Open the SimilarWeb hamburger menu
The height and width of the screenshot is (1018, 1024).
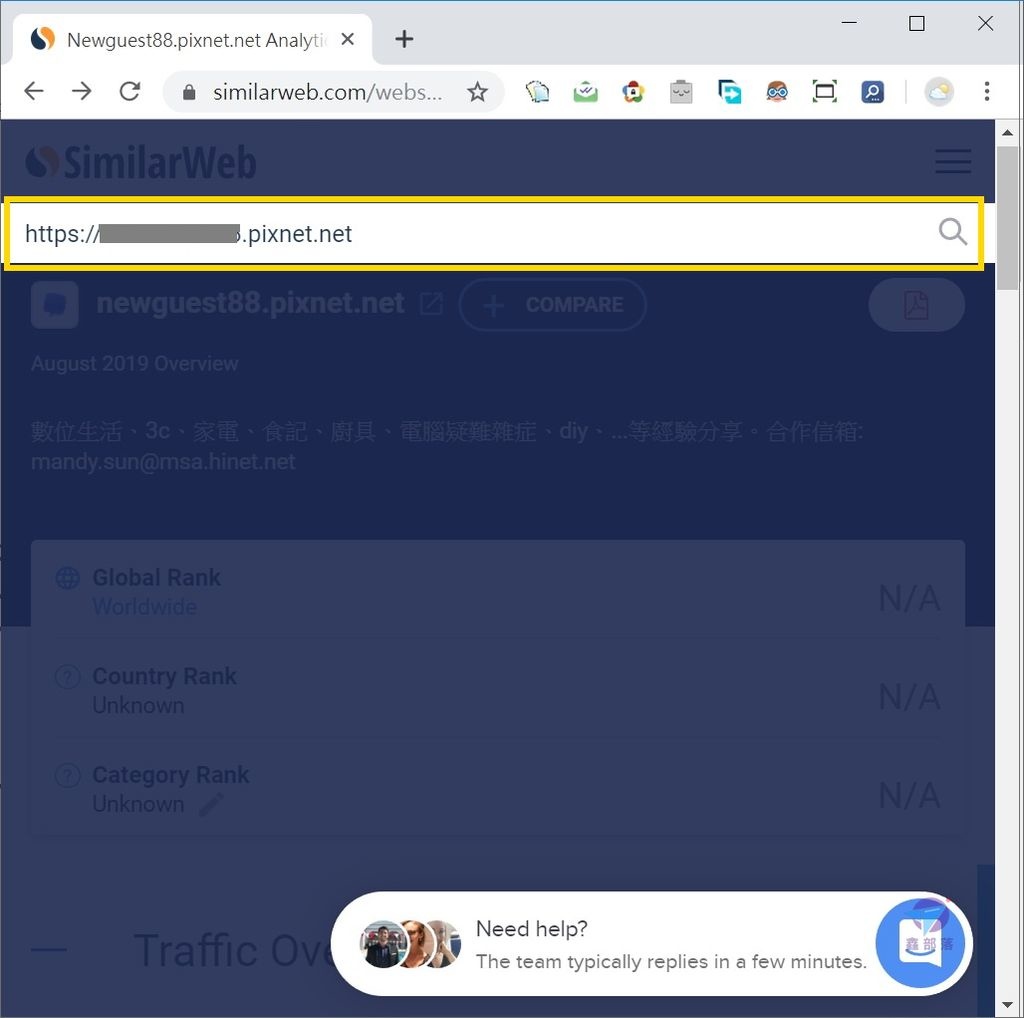(953, 161)
